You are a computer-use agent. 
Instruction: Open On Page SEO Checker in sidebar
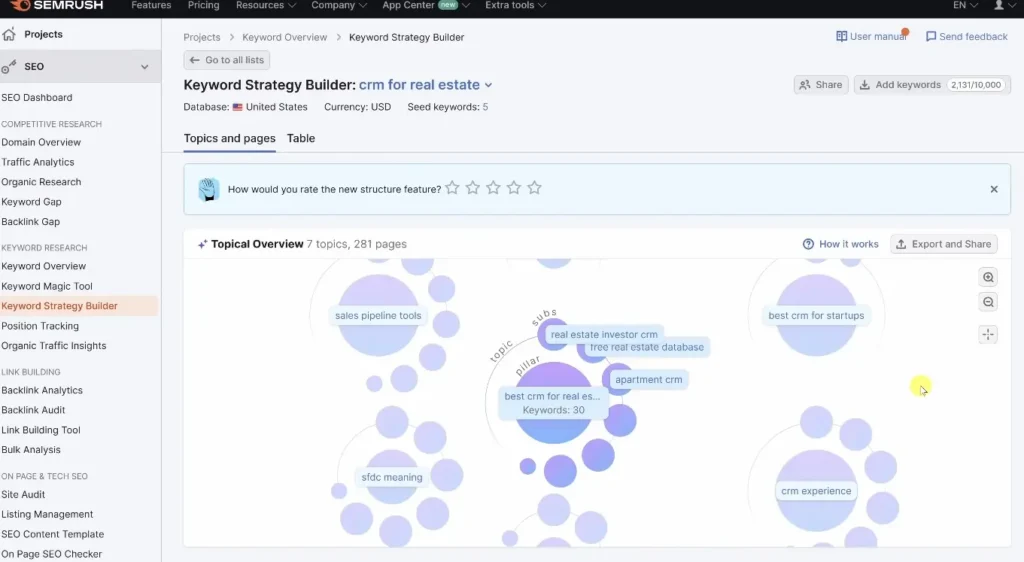(52, 554)
